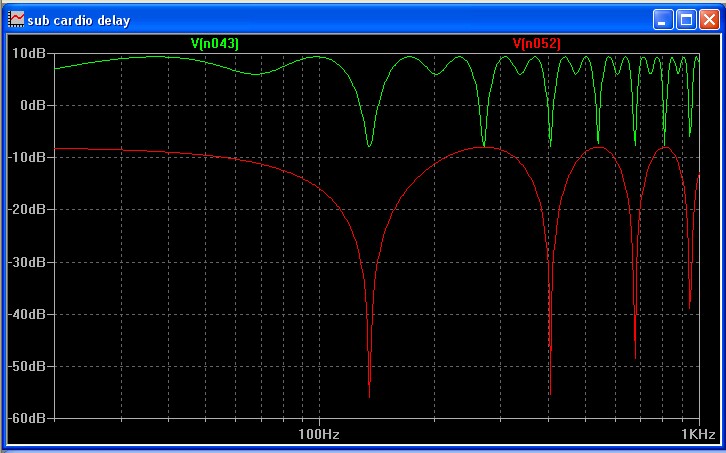Select the green V(n043) trace label

click(215, 44)
